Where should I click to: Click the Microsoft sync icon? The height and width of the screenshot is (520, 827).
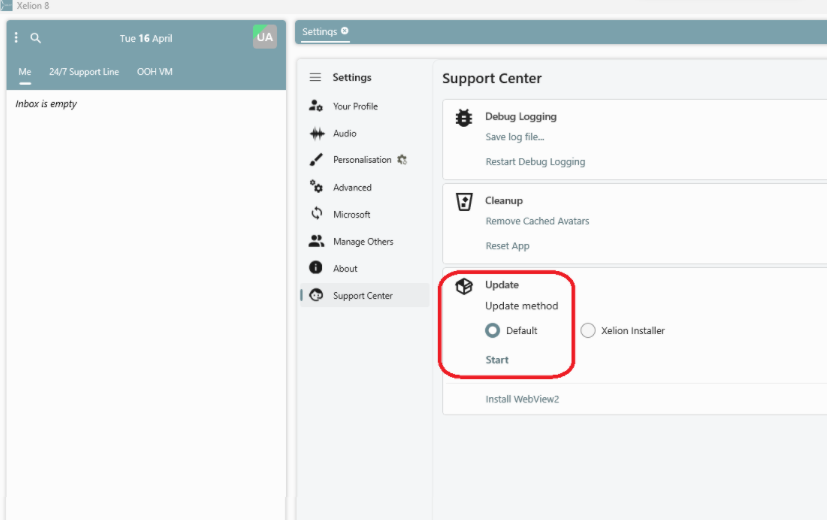pos(316,214)
